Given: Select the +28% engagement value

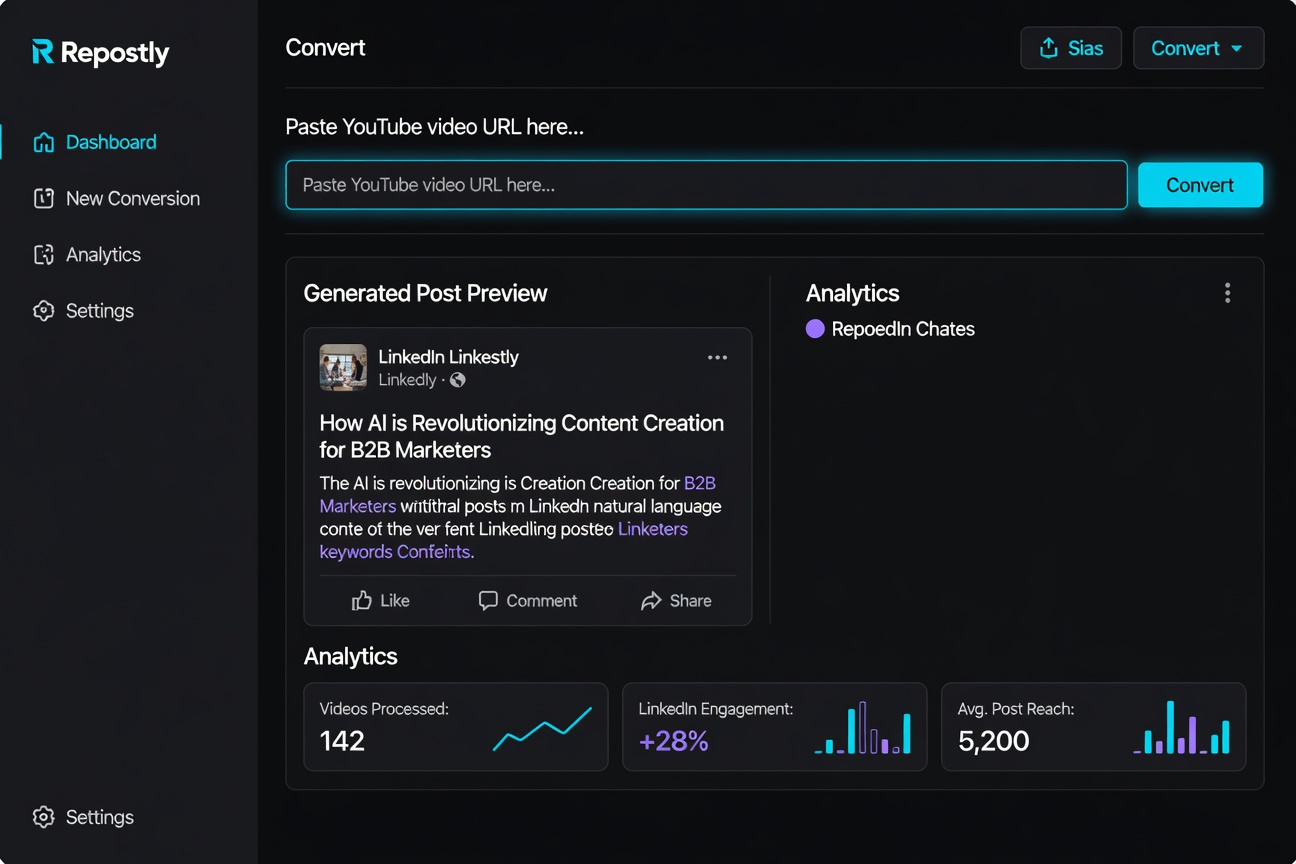Looking at the screenshot, I should click(x=674, y=741).
